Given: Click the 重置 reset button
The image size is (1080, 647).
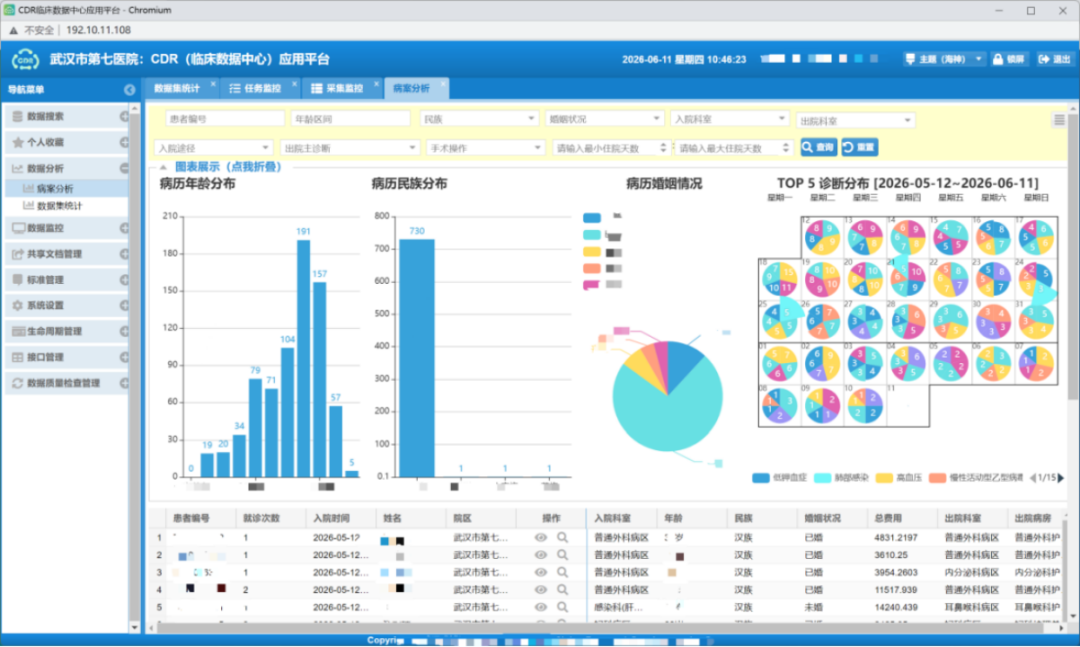Looking at the screenshot, I should 859,147.
